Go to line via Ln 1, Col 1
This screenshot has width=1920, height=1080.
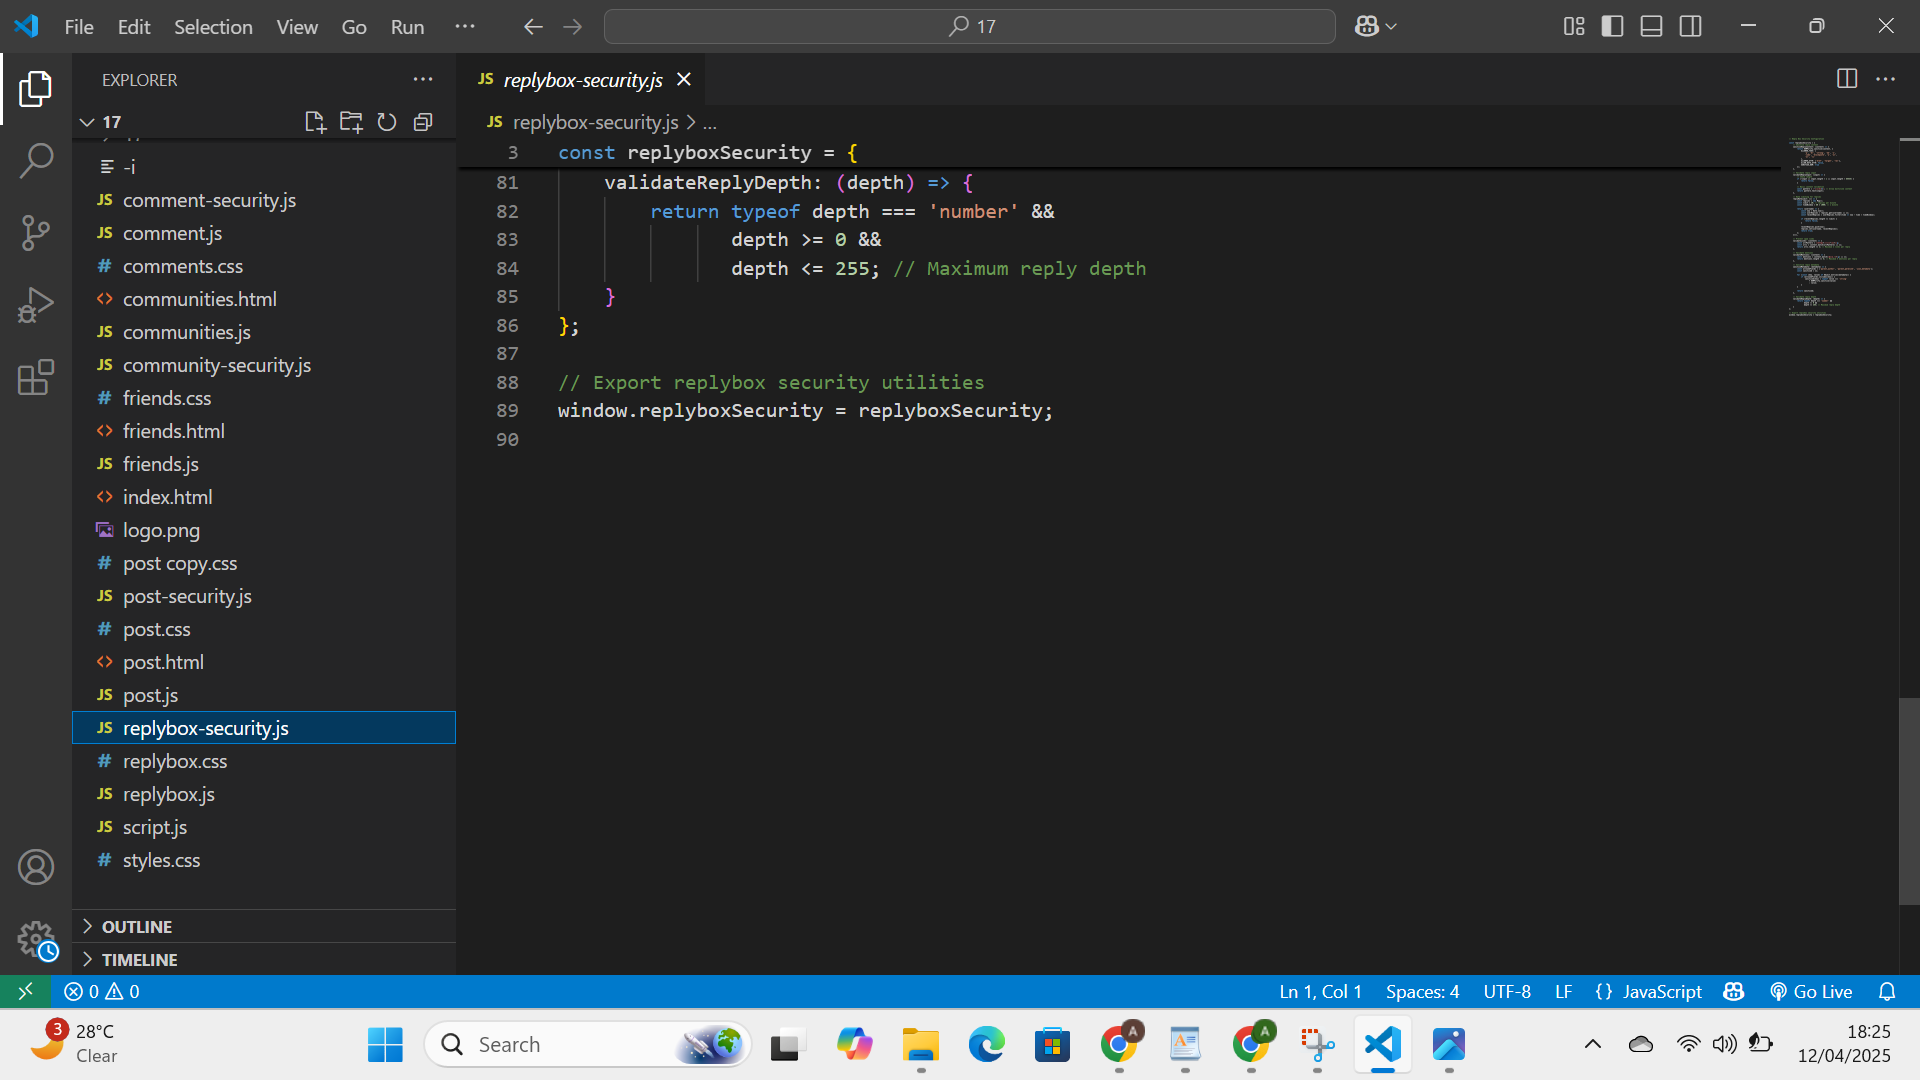click(1320, 991)
